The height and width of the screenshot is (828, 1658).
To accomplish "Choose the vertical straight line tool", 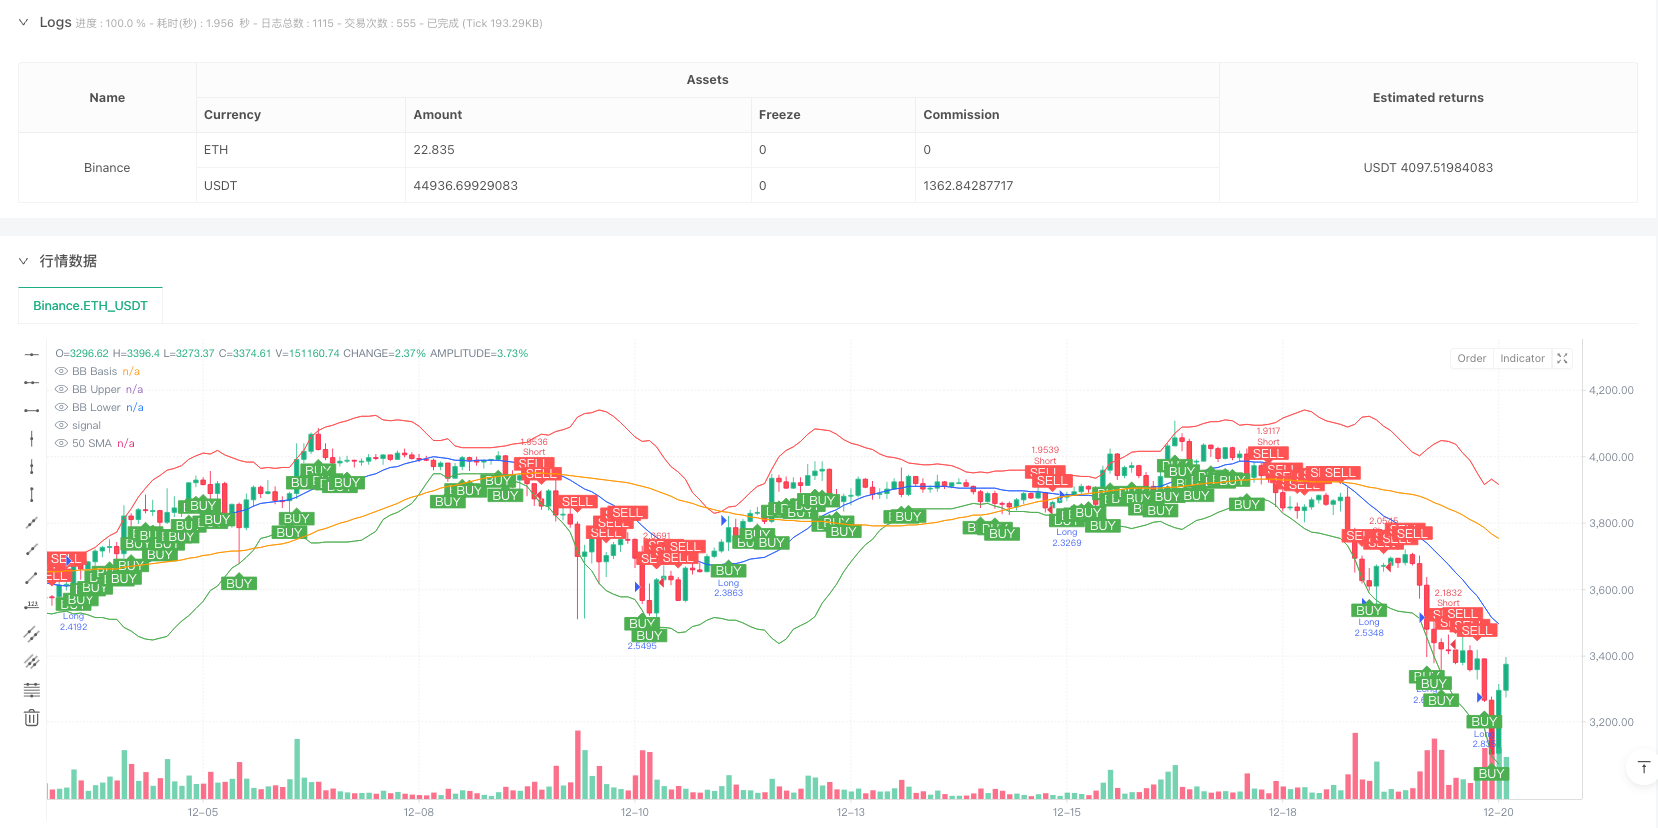I will [32, 438].
